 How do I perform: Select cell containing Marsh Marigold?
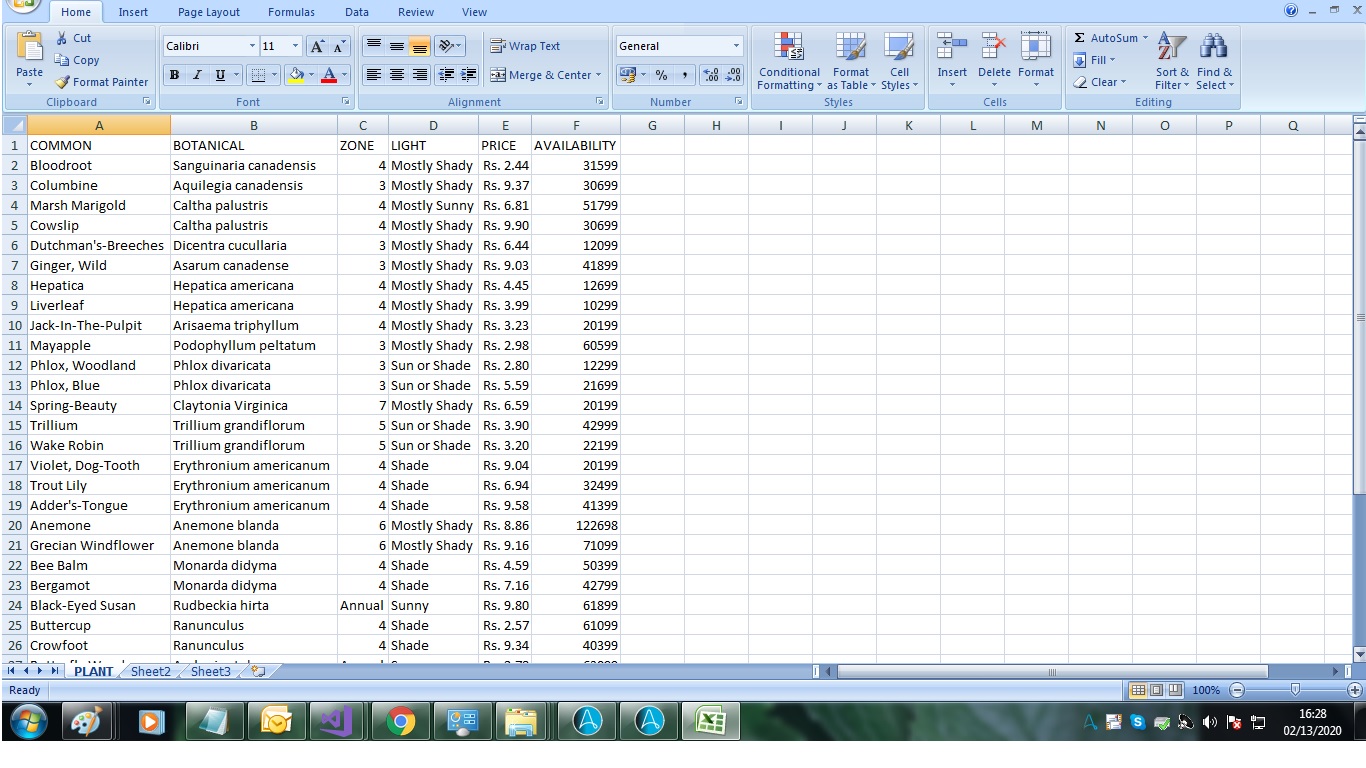click(98, 205)
